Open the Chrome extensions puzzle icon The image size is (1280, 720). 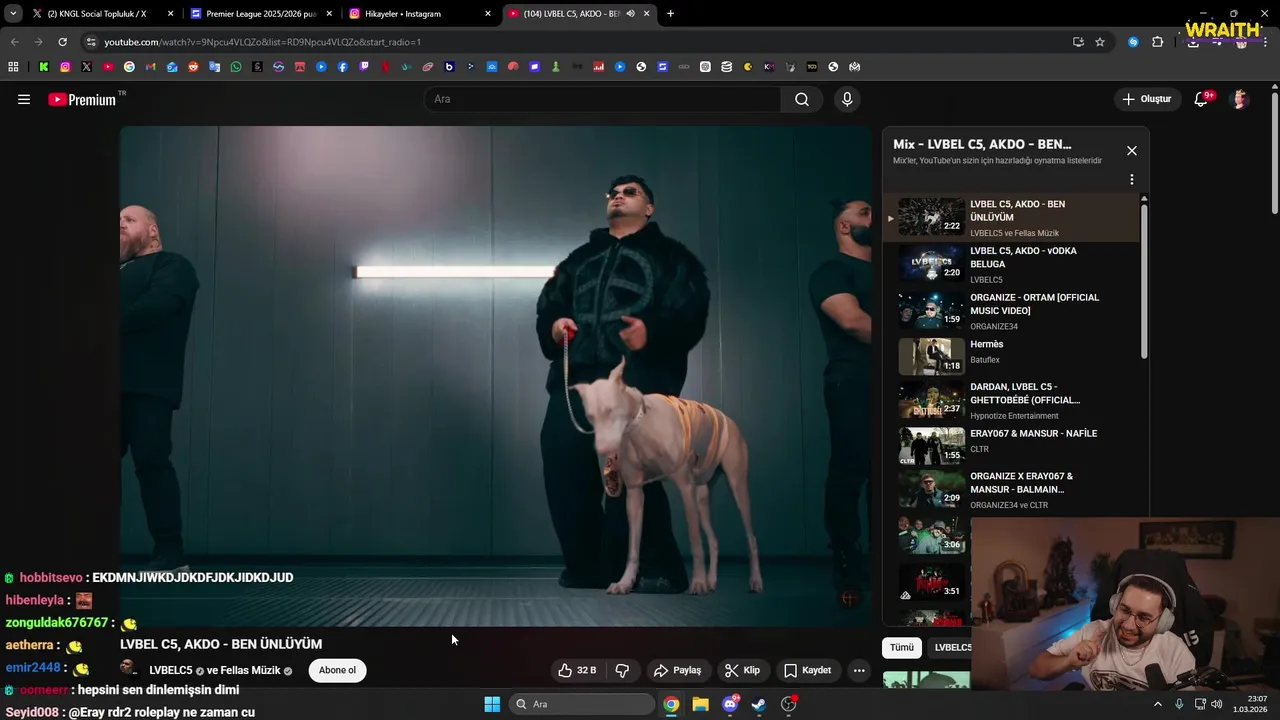tap(1158, 42)
